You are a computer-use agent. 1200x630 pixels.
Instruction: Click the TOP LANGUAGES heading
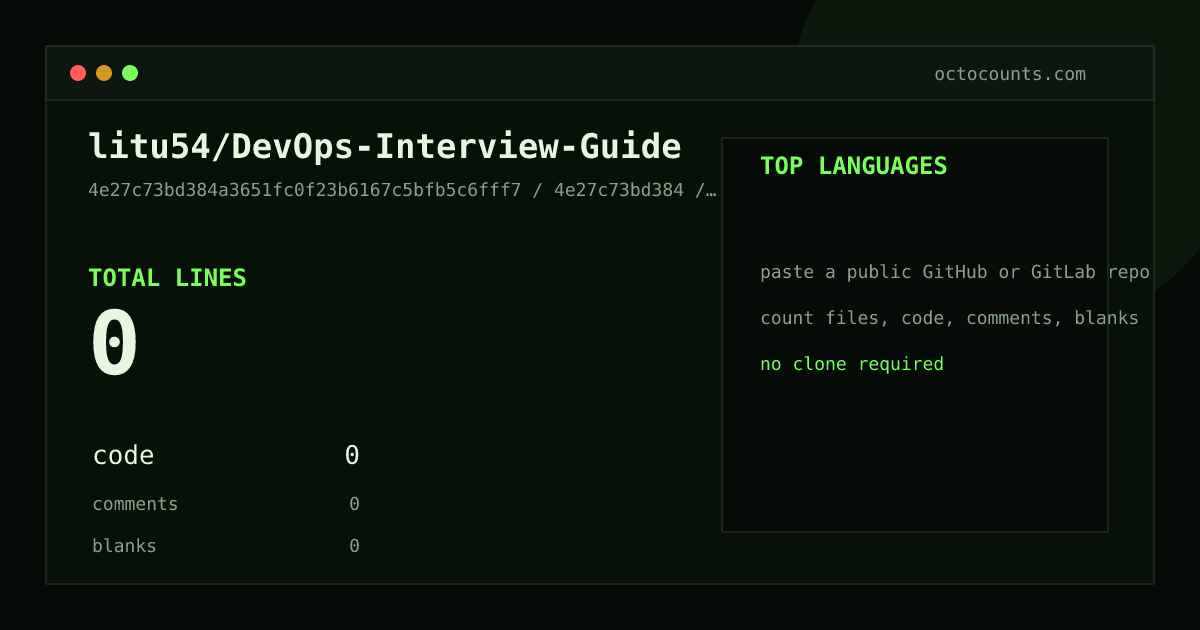coord(853,166)
